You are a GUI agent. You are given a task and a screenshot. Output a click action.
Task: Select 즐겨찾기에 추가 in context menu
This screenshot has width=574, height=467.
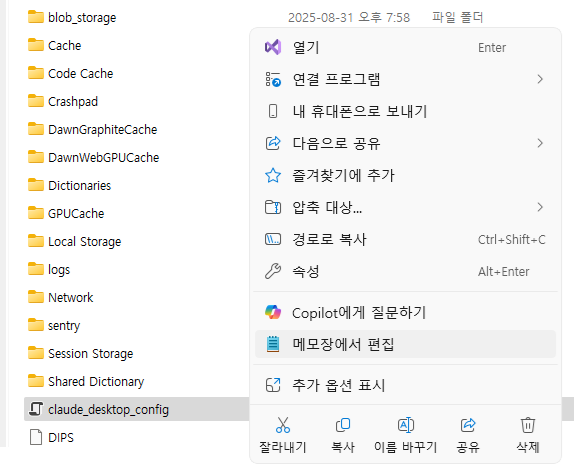pyautogui.click(x=406, y=175)
